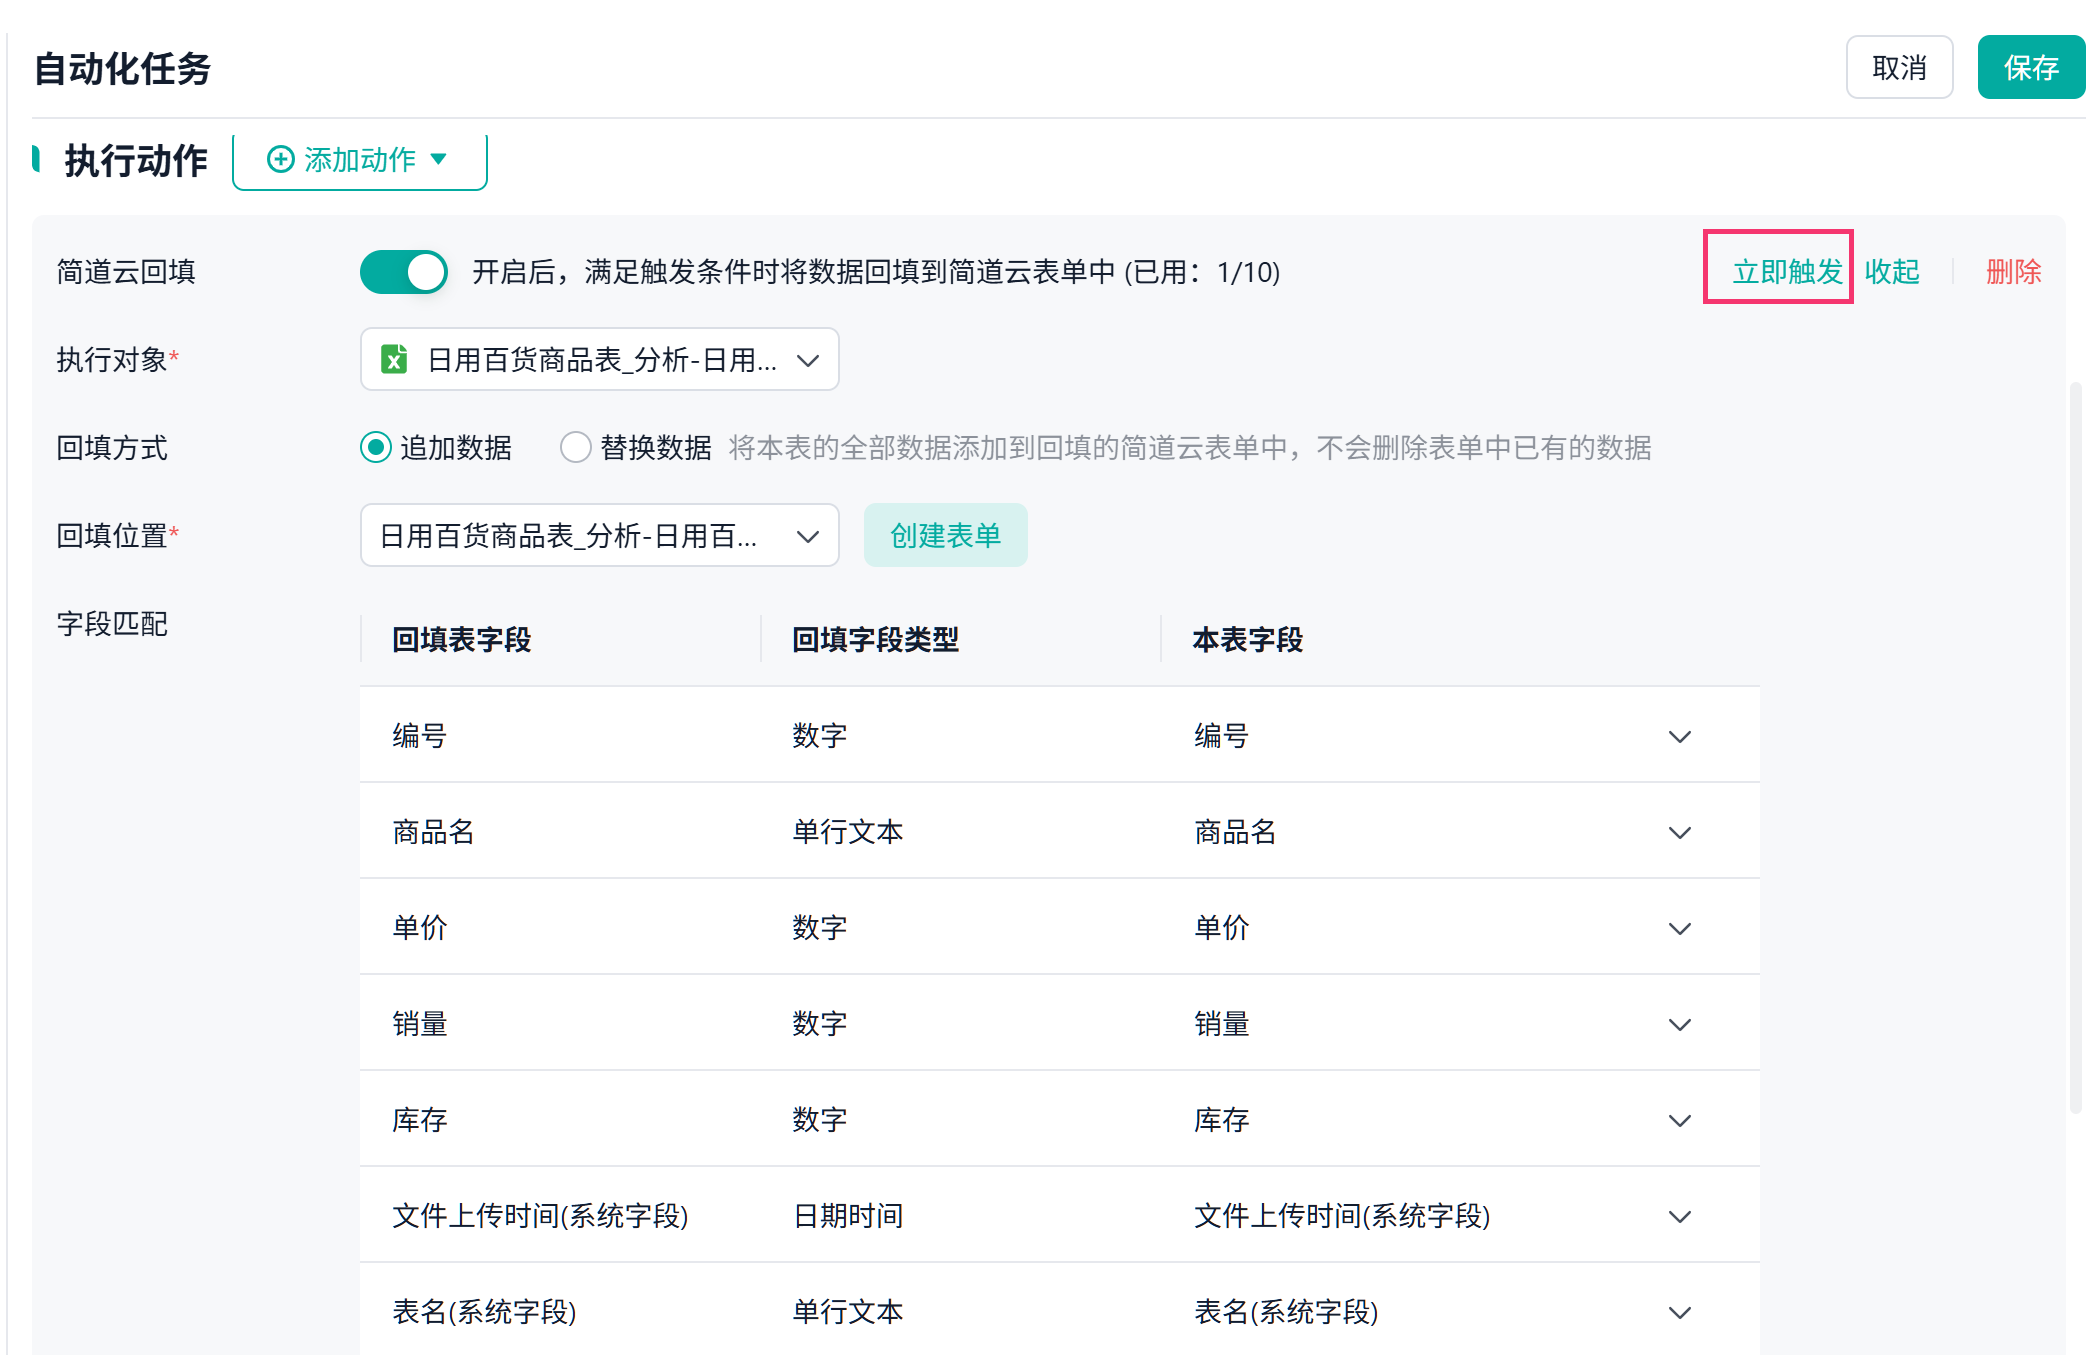Click the 回填表字段 column header
Image resolution: width=2088 pixels, height=1370 pixels.
pos(461,639)
